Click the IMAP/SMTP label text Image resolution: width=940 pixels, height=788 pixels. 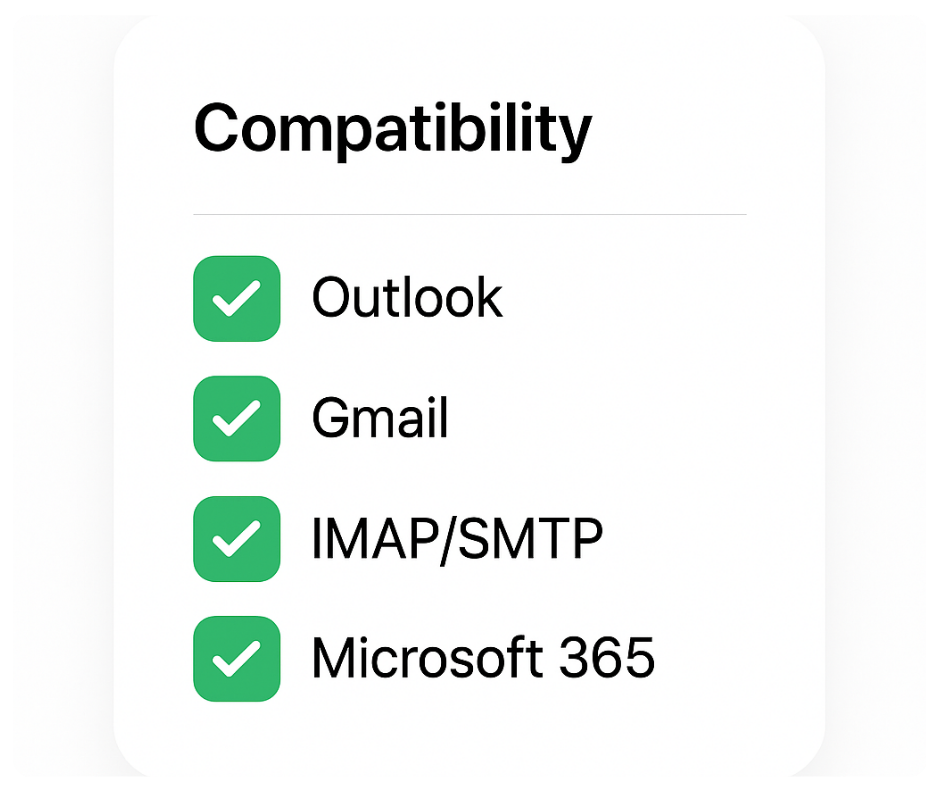pyautogui.click(x=457, y=539)
